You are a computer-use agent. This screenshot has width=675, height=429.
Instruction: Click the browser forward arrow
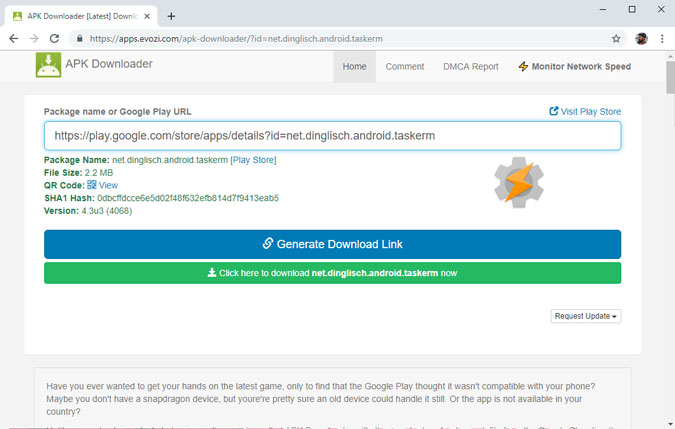[x=34, y=39]
